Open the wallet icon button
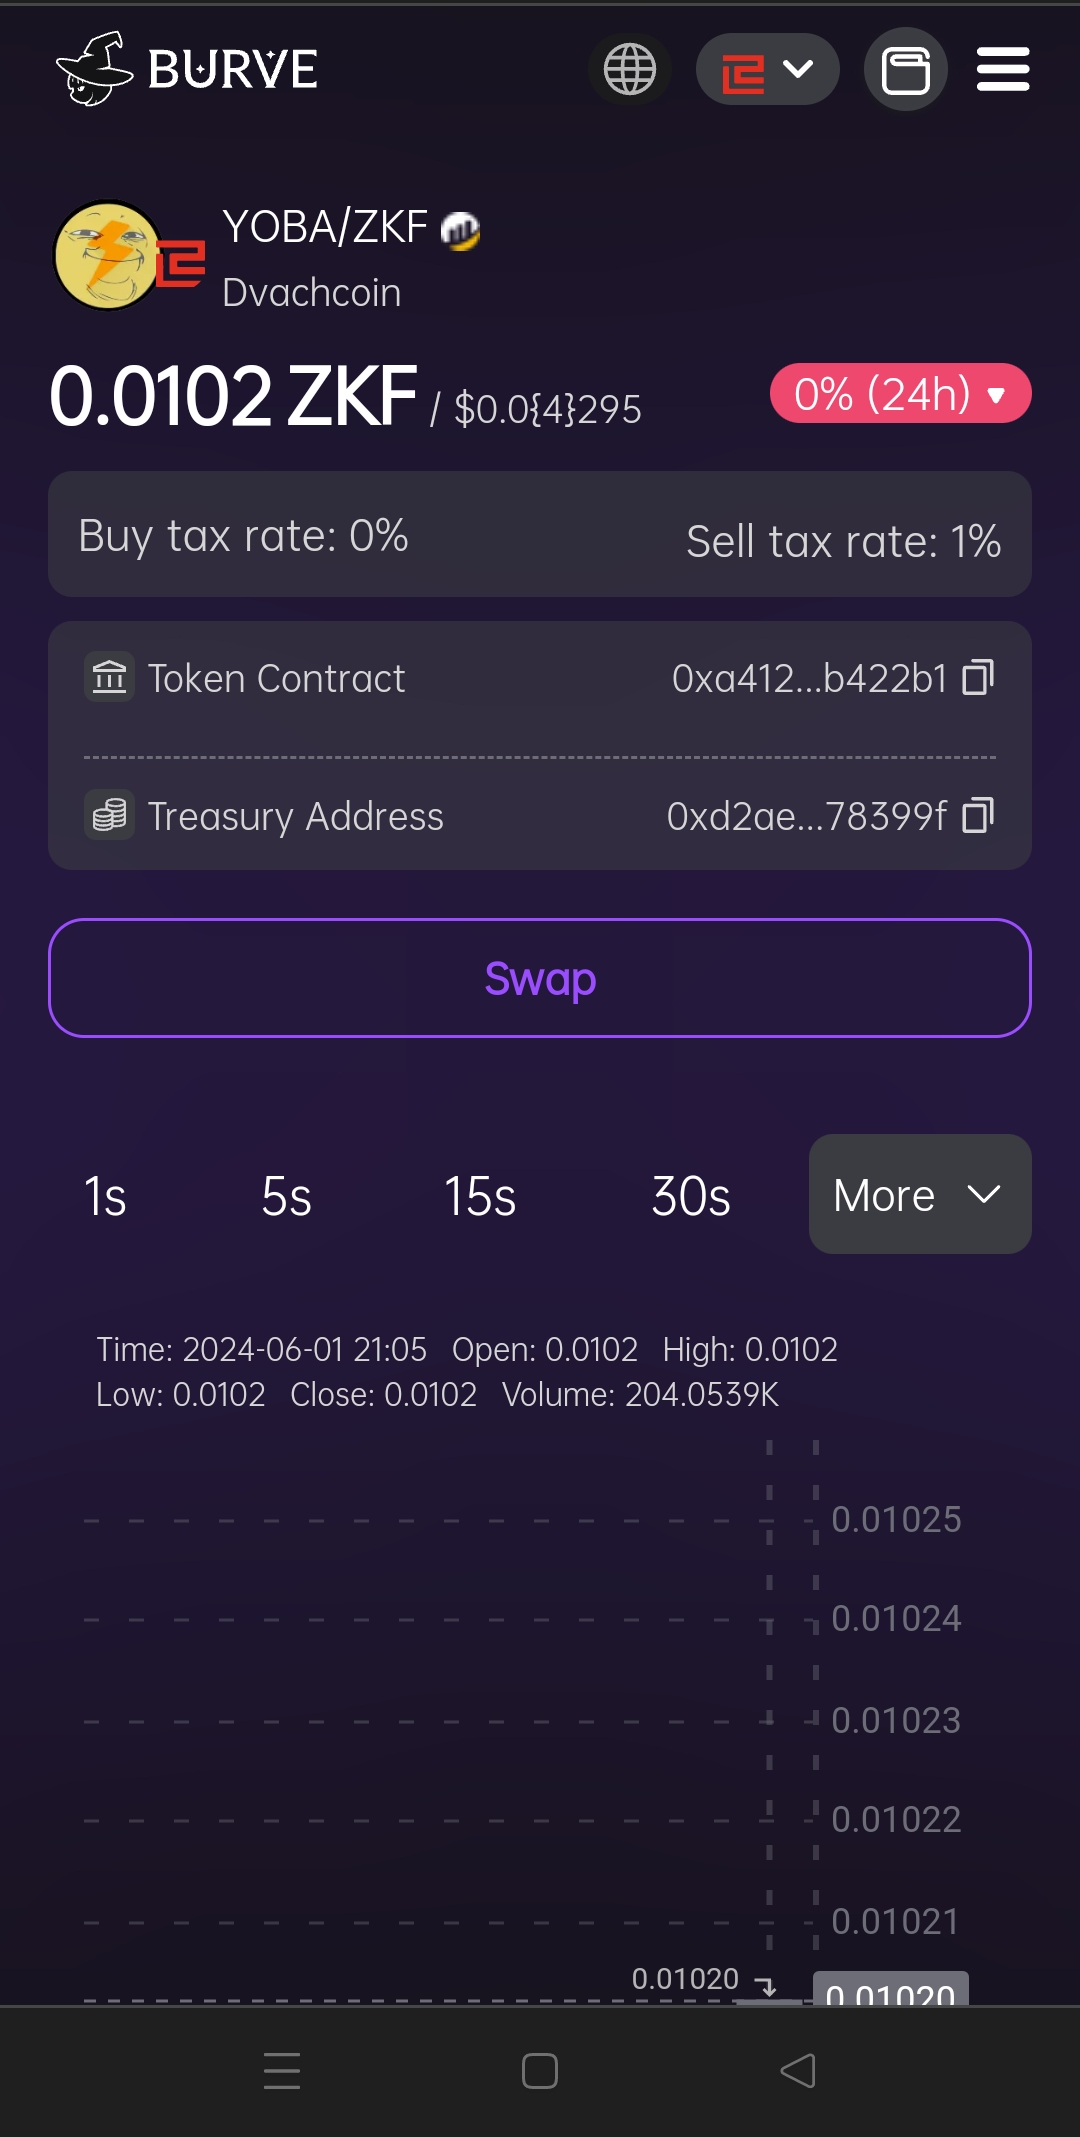Viewport: 1080px width, 2137px height. 905,69
